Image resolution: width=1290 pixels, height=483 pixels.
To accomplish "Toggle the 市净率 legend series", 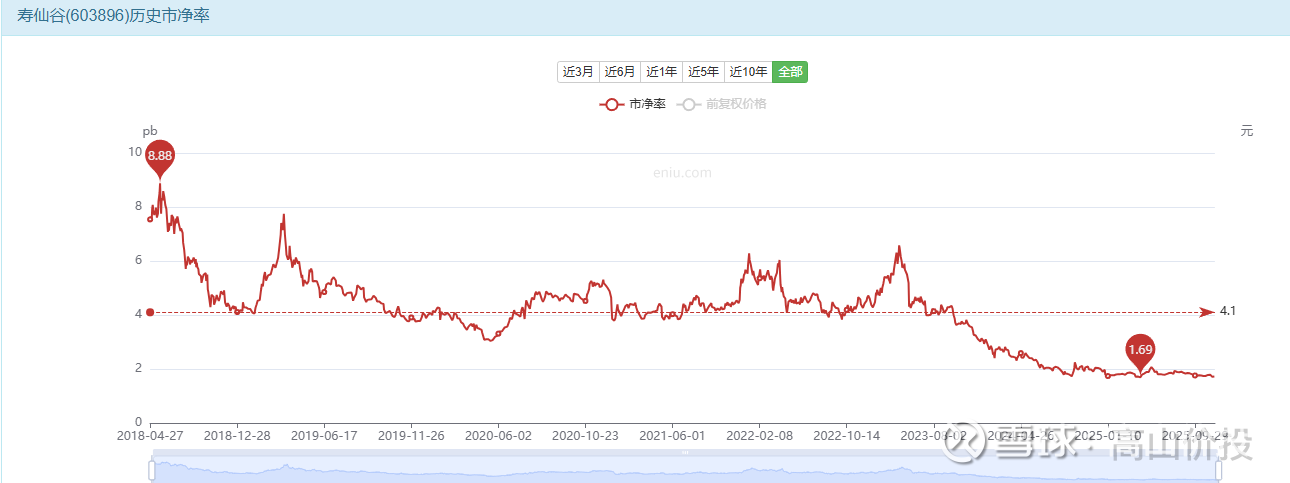I will point(633,104).
